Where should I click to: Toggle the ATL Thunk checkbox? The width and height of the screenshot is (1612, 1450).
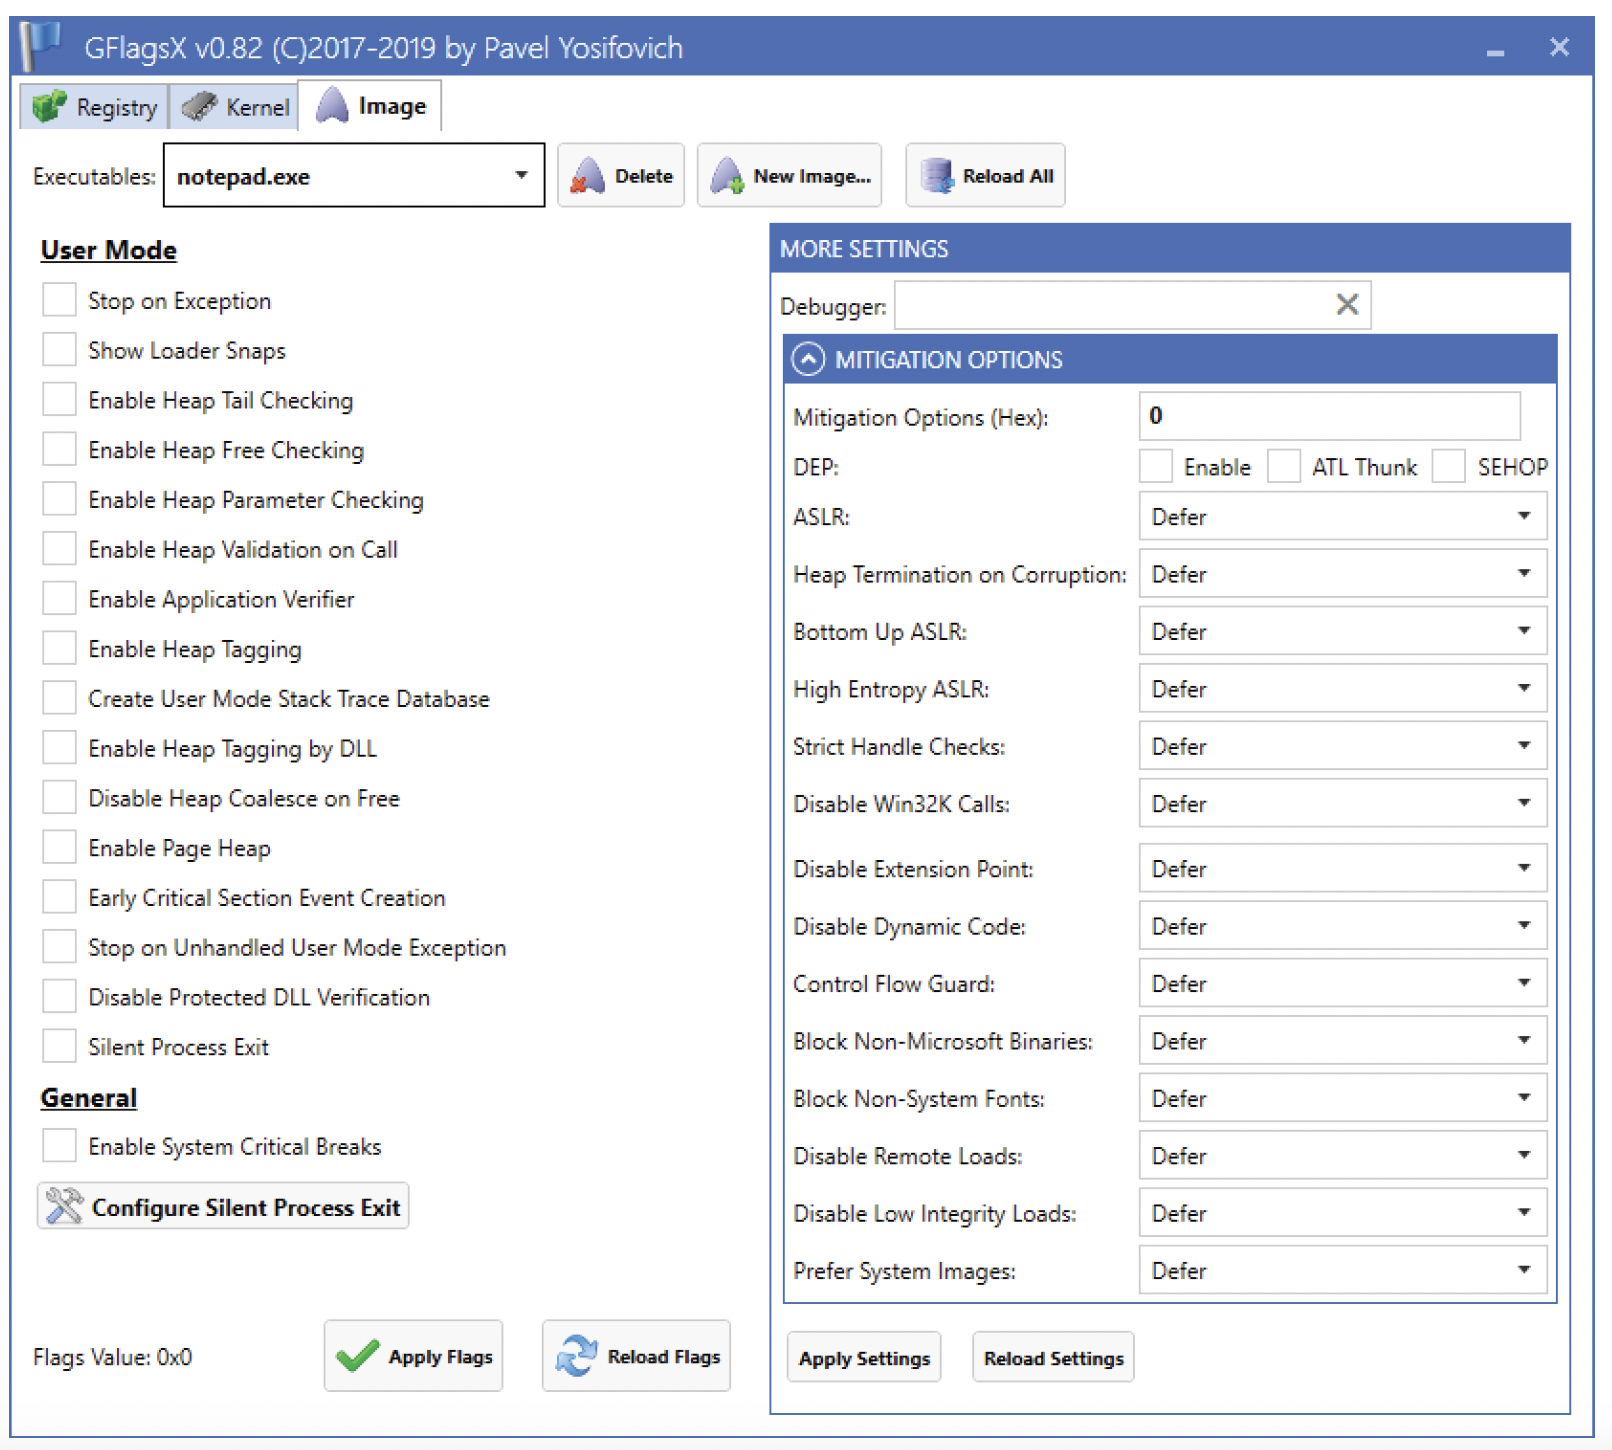click(x=1284, y=466)
